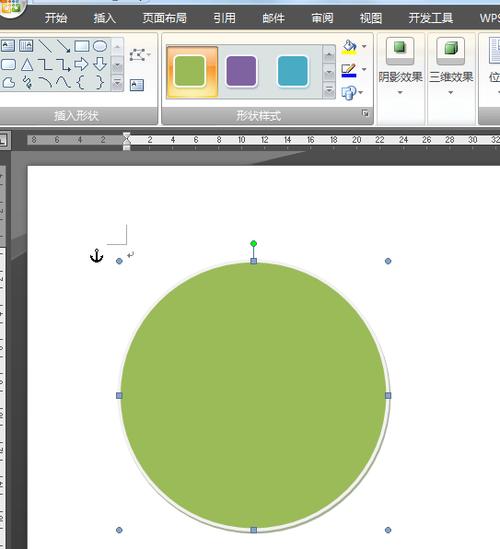500x549 pixels.
Task: Select the oval shape tool
Action: point(100,46)
